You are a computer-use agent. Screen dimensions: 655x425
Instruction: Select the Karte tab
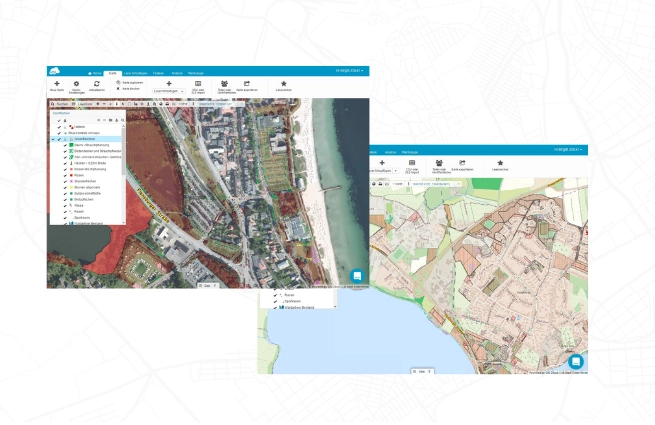pyautogui.click(x=113, y=73)
